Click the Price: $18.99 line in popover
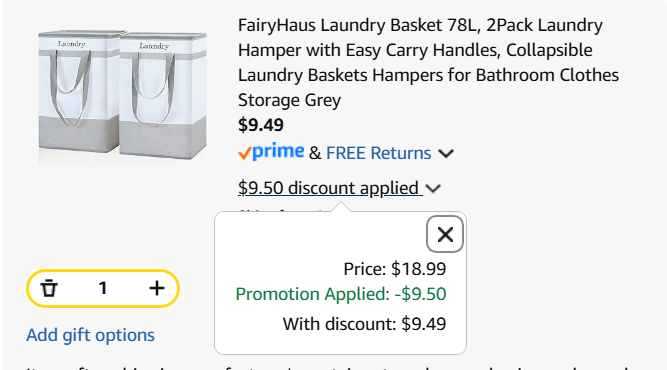 [395, 269]
